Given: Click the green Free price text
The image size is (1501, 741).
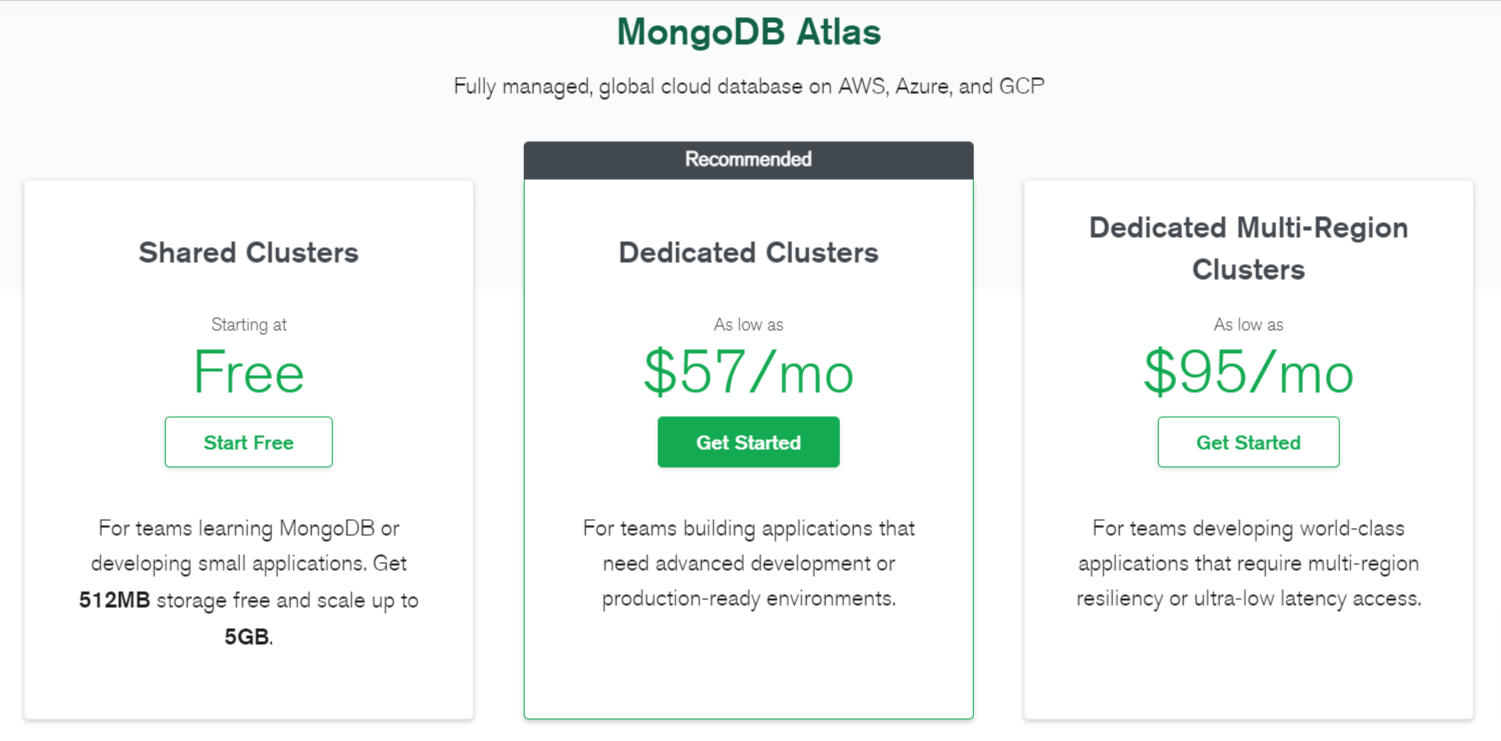Looking at the screenshot, I should pyautogui.click(x=249, y=372).
